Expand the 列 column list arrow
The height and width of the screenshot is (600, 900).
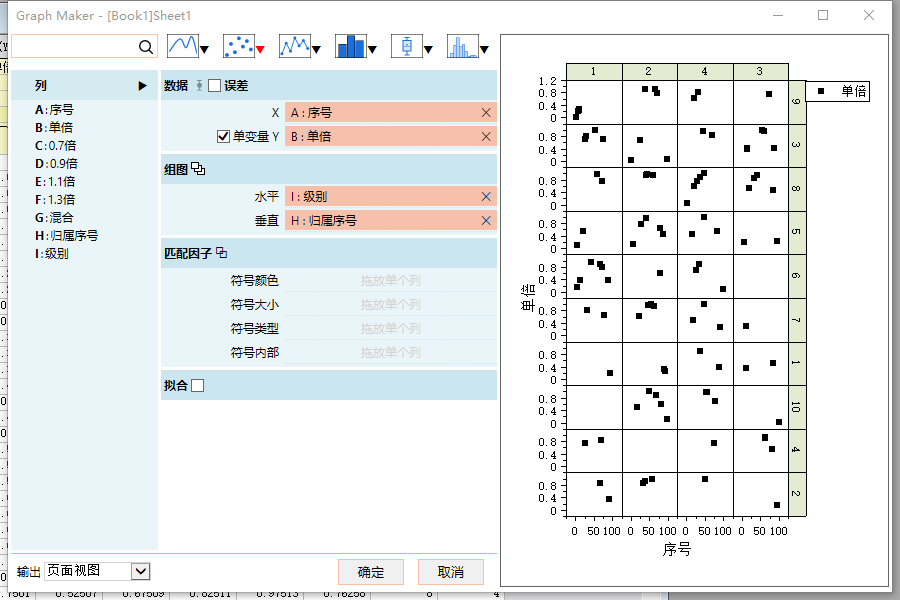coord(142,86)
